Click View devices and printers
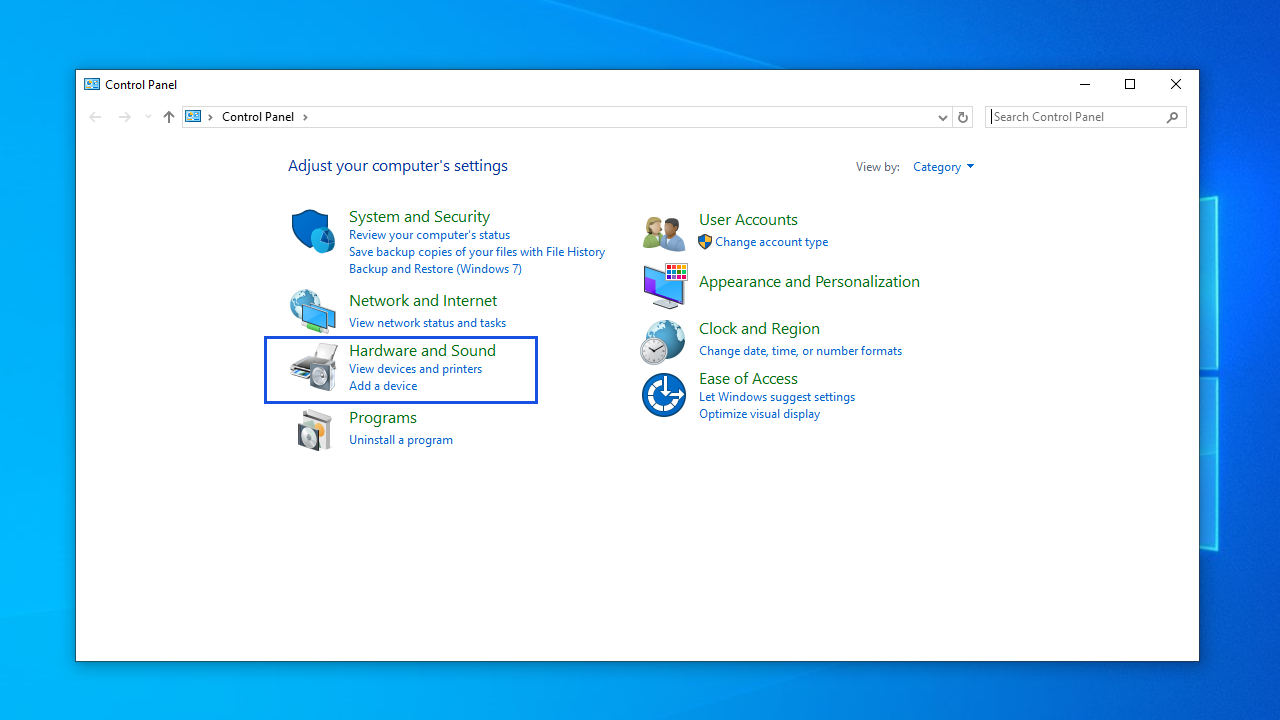The image size is (1280, 720). pos(415,369)
